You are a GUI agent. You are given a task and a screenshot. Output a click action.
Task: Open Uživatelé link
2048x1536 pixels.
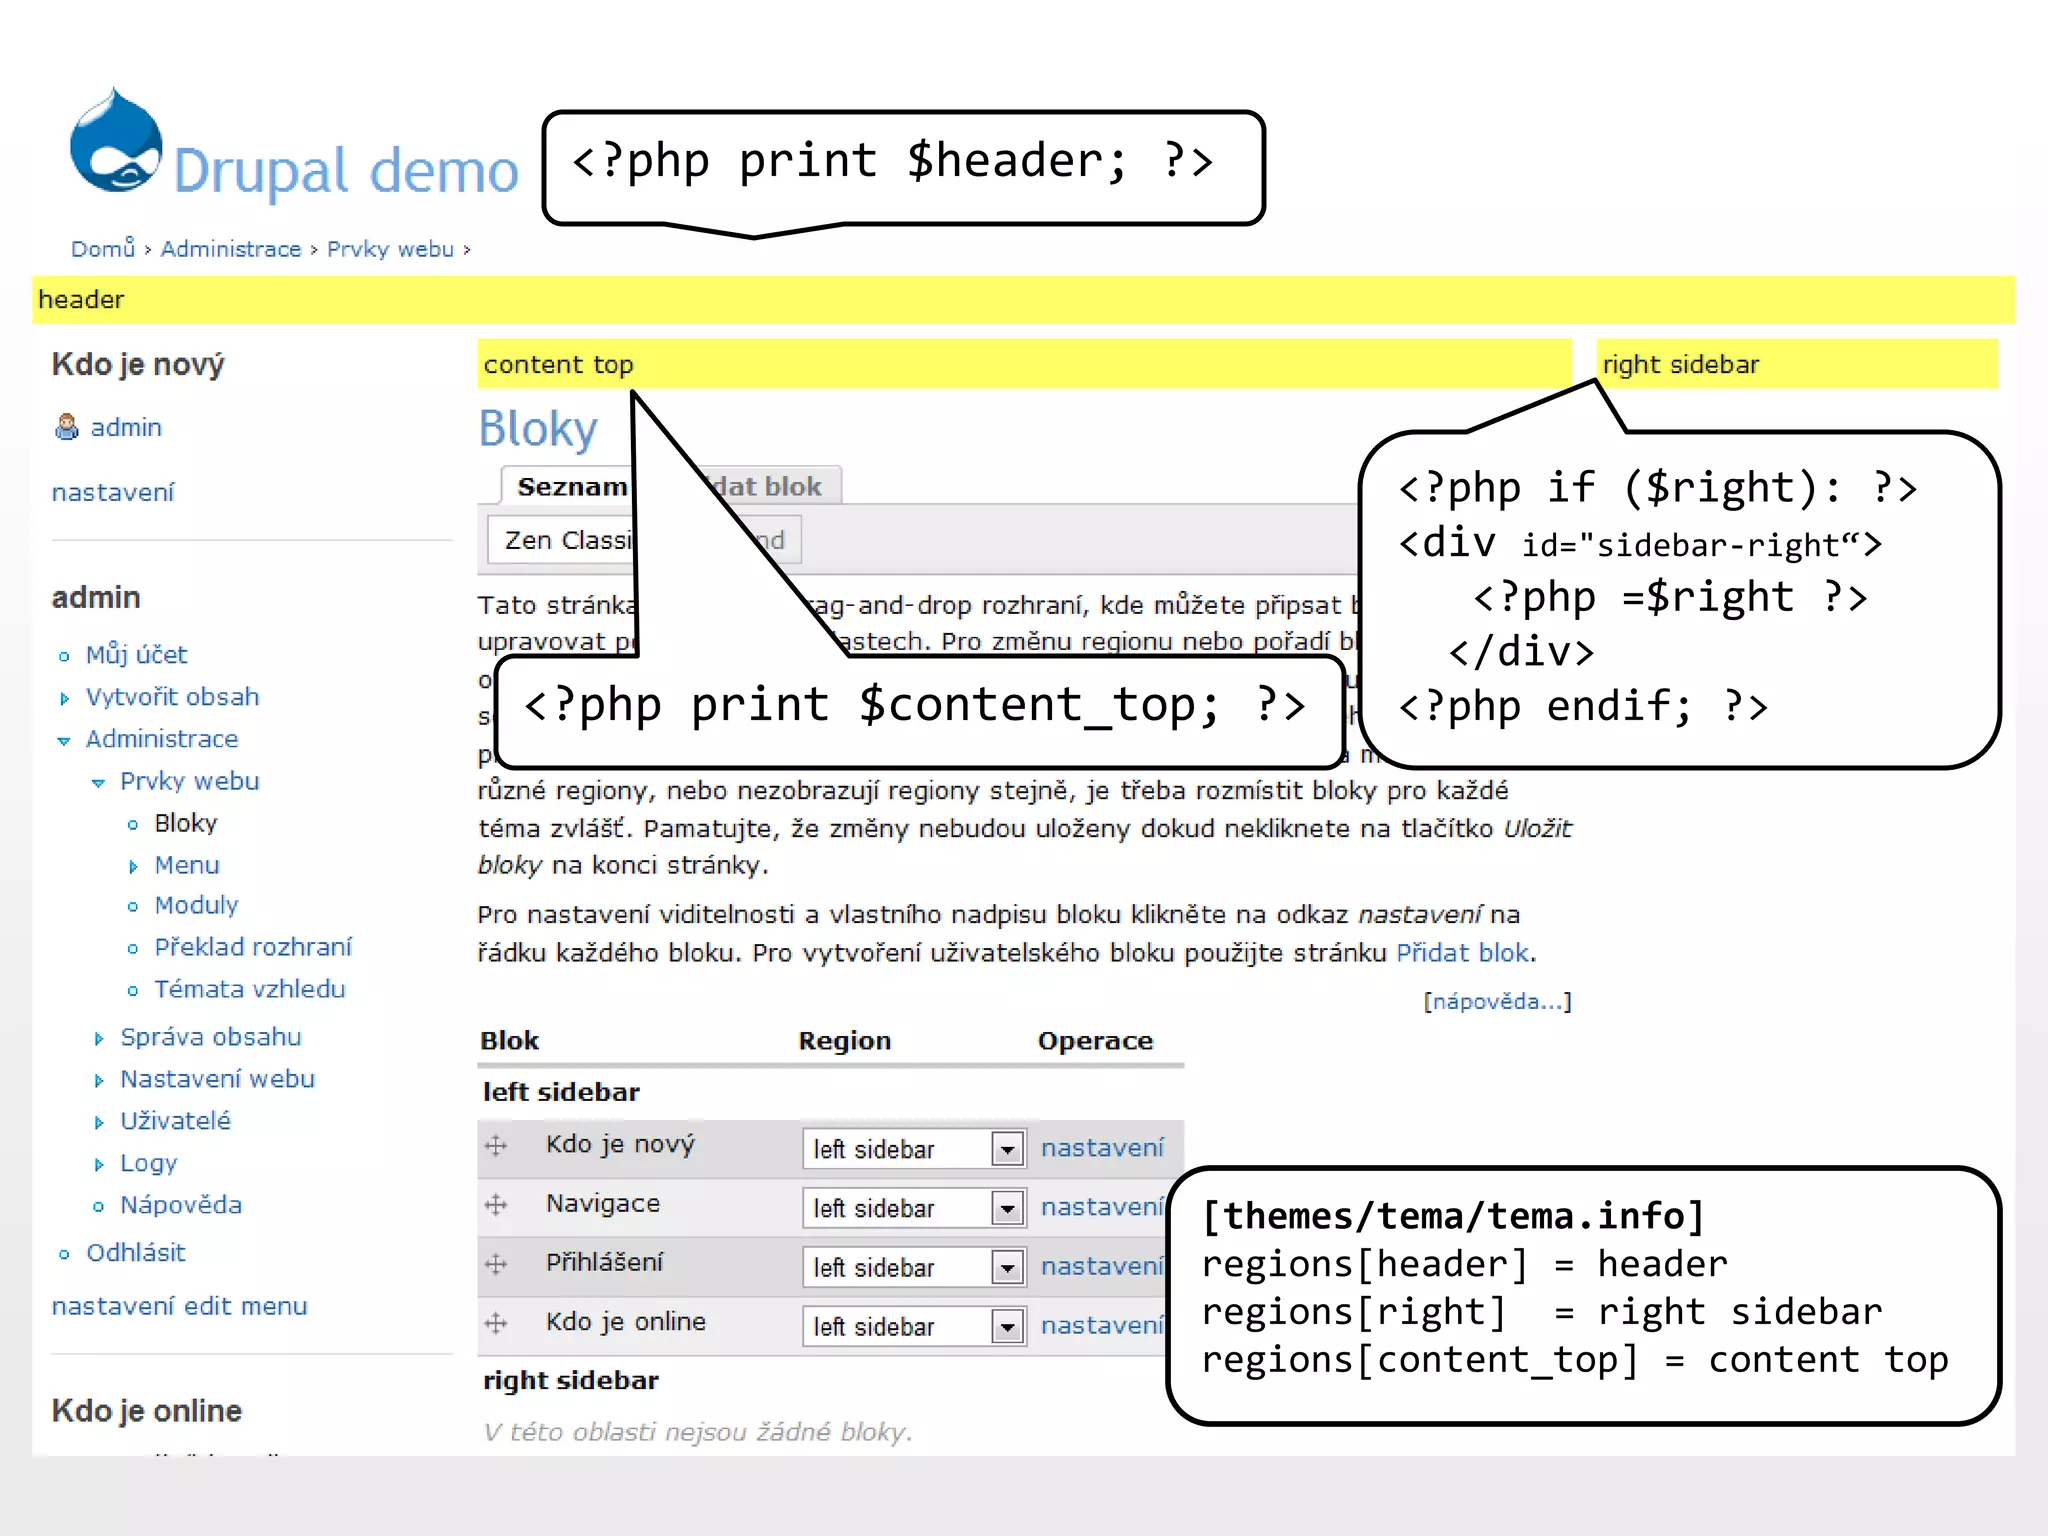(x=175, y=1121)
